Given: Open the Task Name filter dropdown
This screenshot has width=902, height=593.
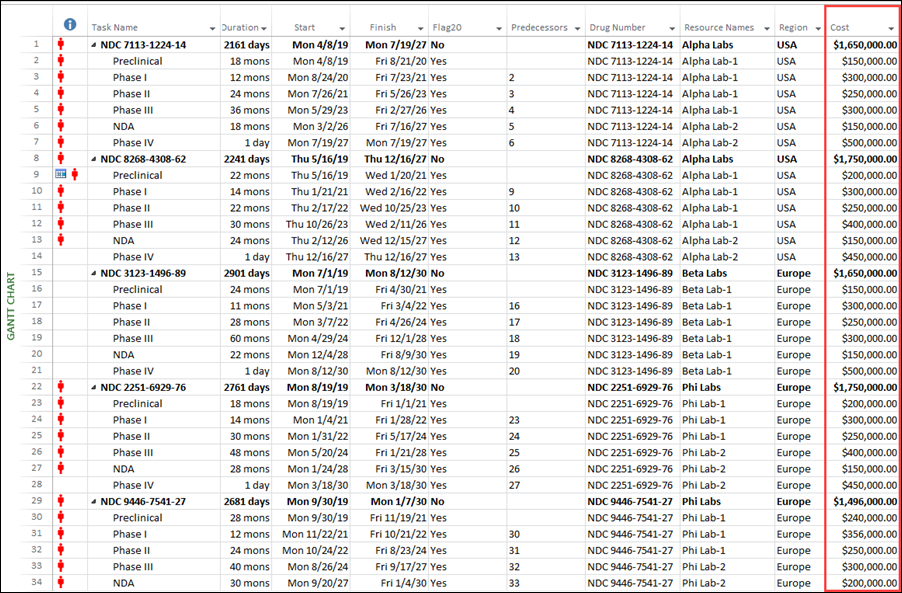Looking at the screenshot, I should (x=212, y=27).
